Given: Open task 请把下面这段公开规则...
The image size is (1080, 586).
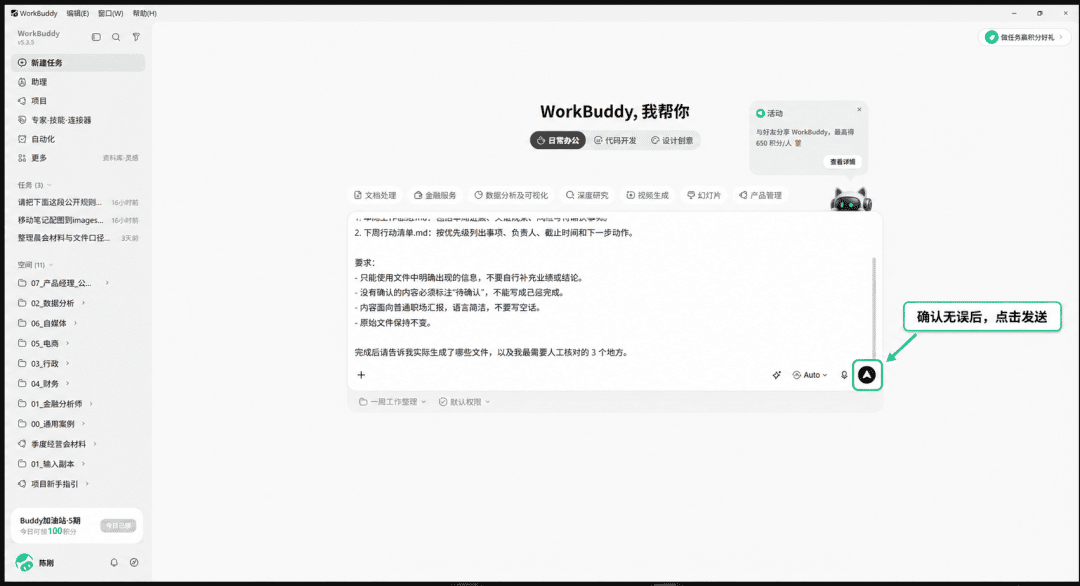Looking at the screenshot, I should [78, 202].
